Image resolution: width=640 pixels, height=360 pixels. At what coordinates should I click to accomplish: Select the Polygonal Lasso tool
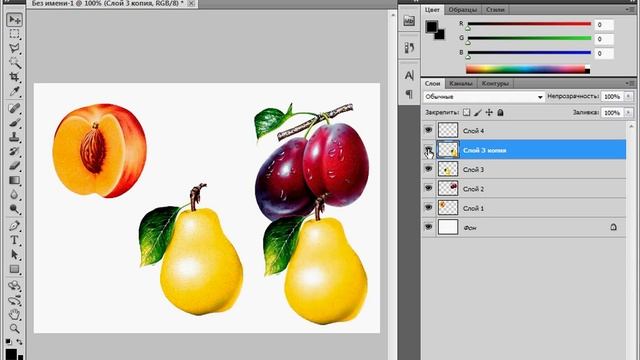pos(14,48)
